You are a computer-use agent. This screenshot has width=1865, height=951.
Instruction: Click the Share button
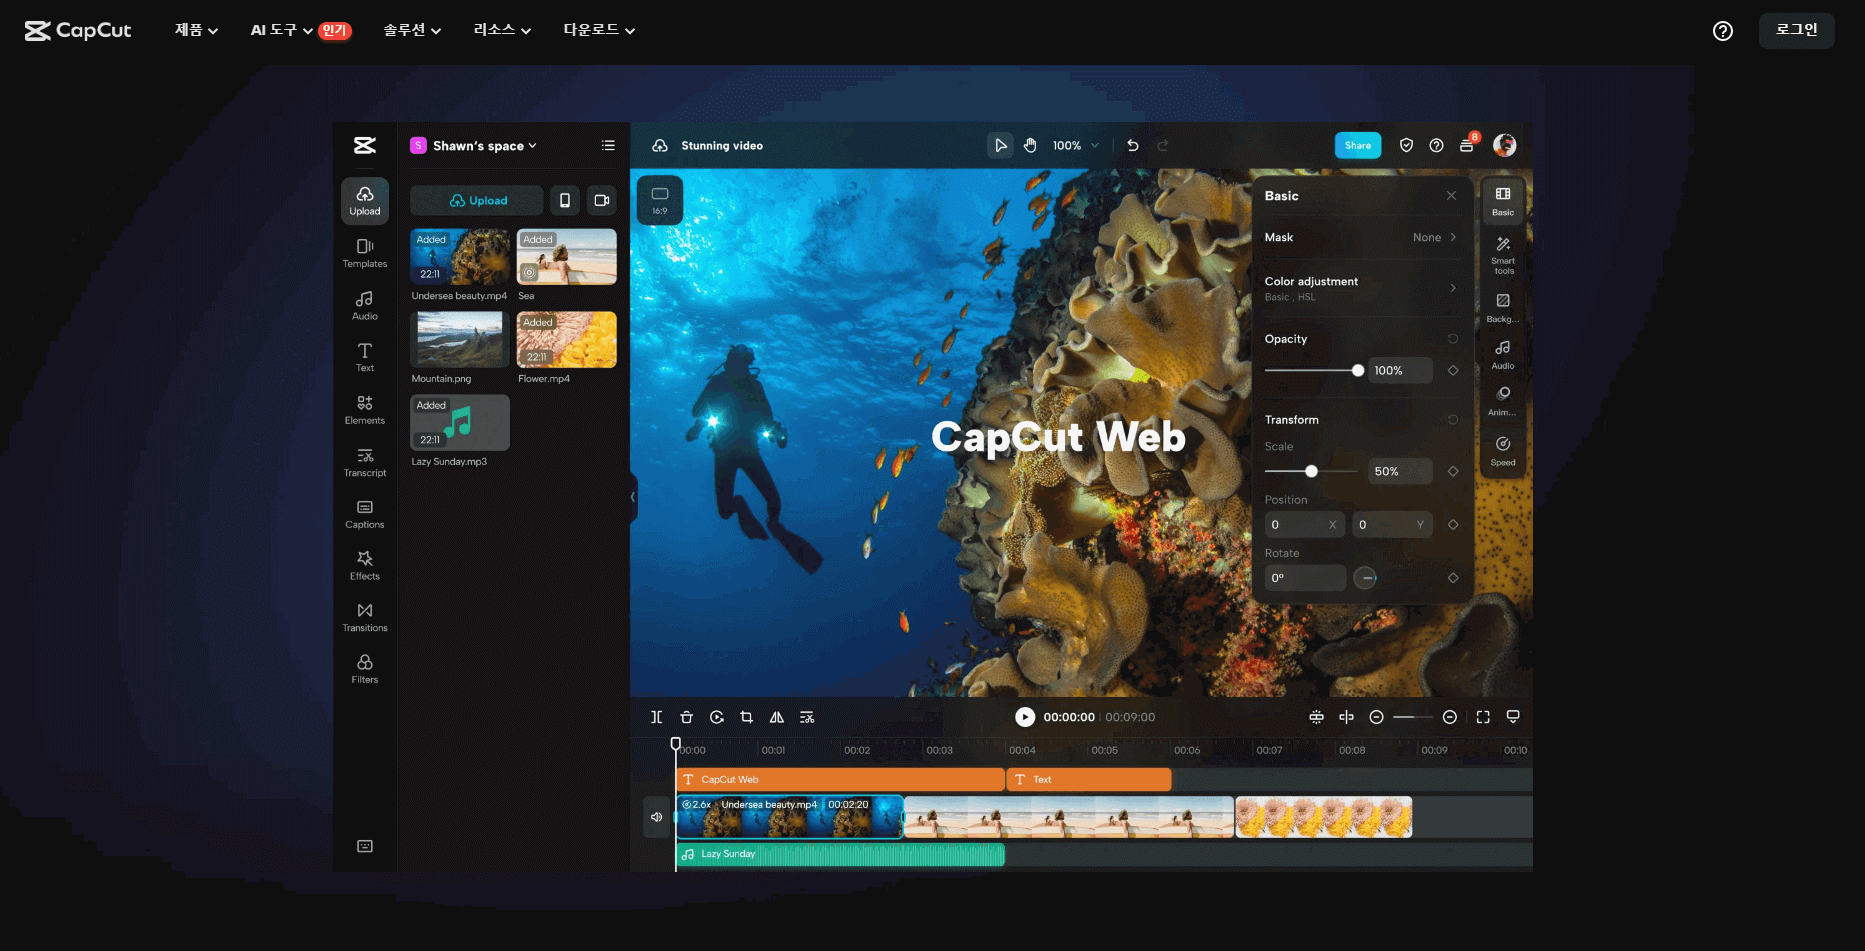(x=1358, y=145)
